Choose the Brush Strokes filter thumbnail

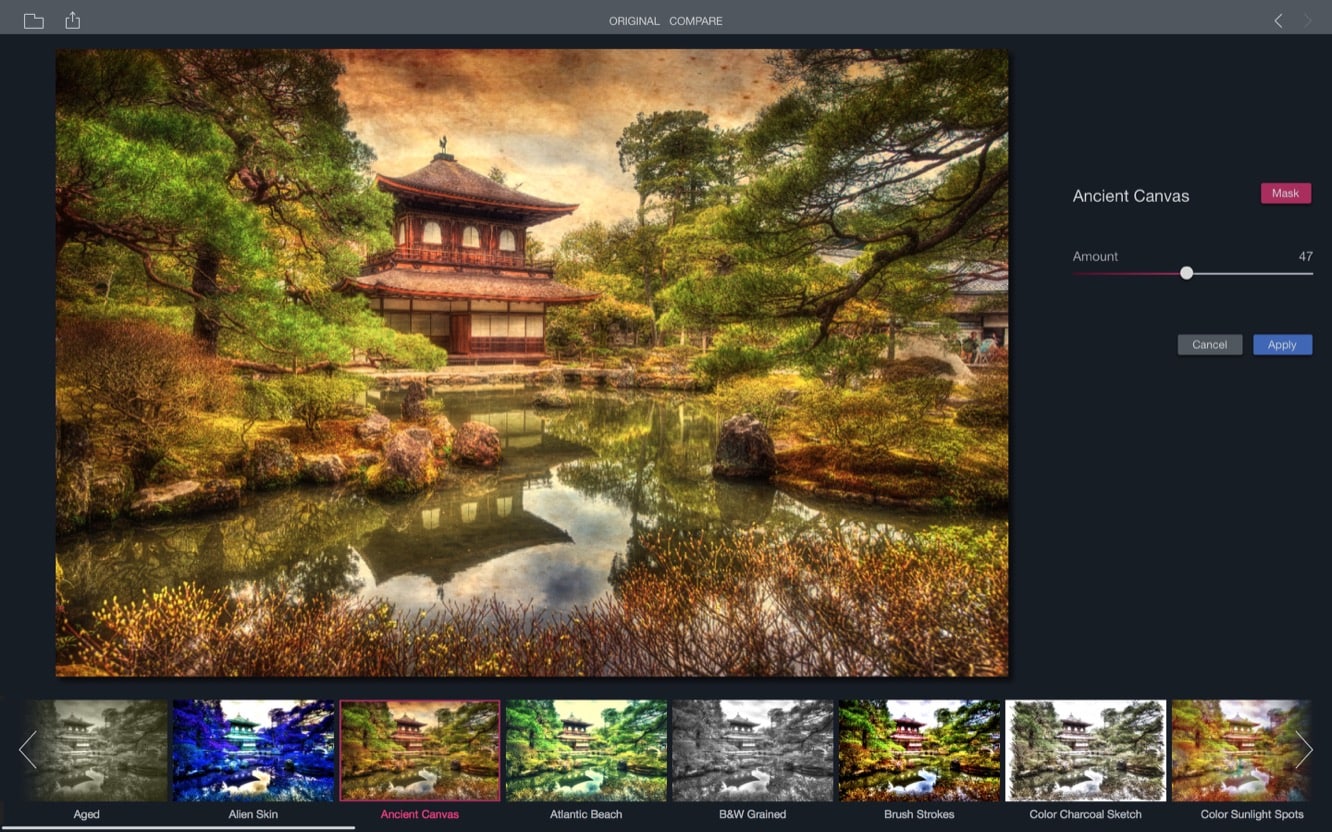click(919, 750)
